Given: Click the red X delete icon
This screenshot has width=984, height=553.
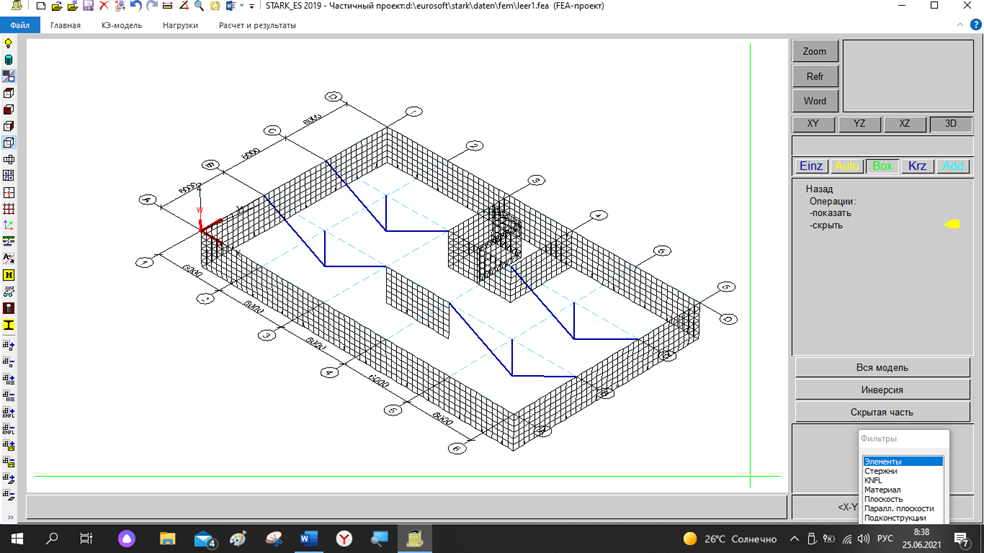Looking at the screenshot, I should tap(104, 6).
